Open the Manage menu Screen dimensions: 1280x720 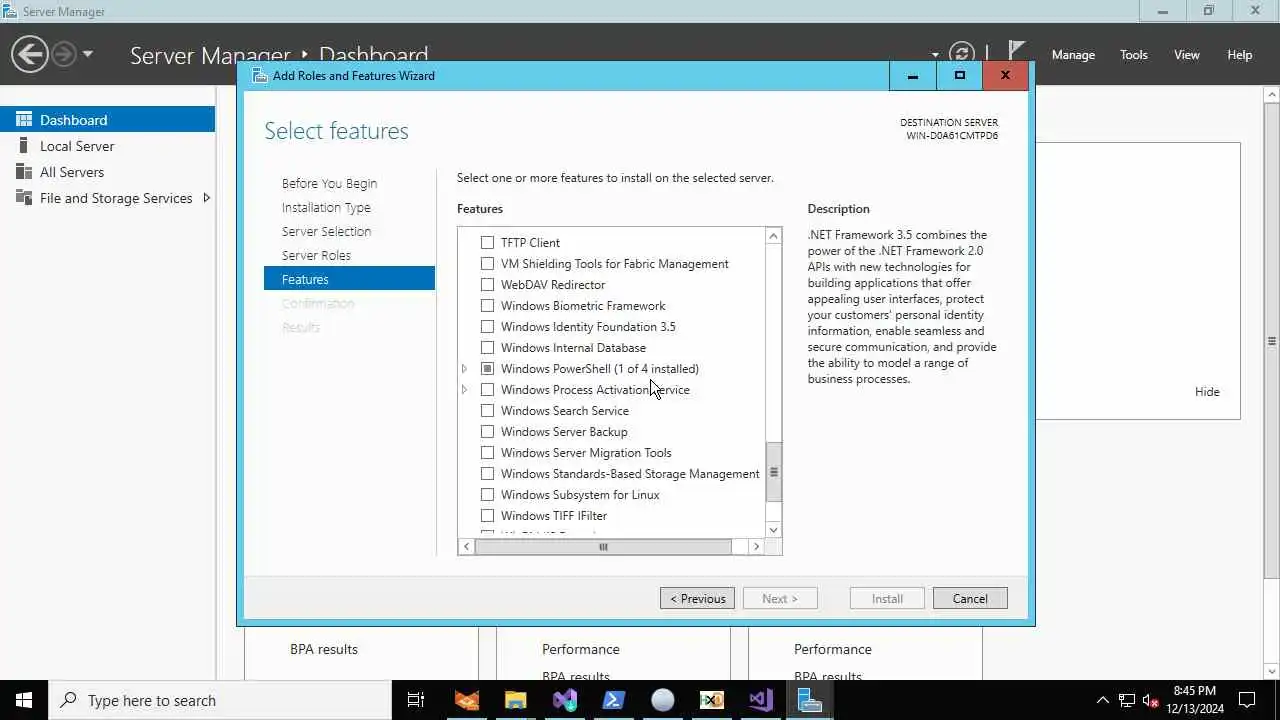tap(1073, 55)
